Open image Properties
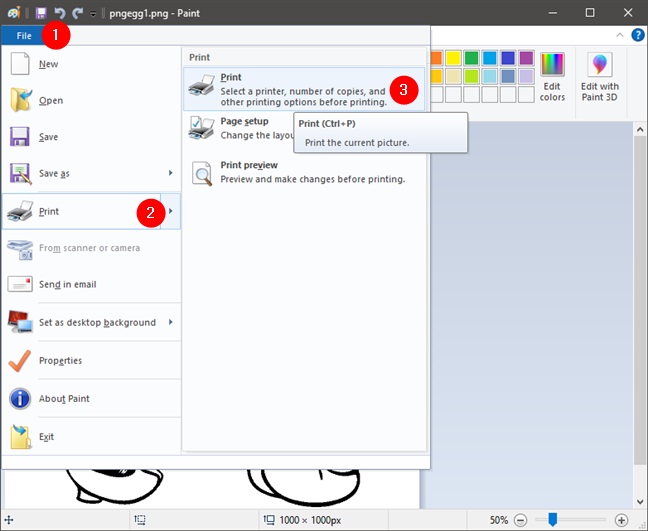 (x=91, y=360)
